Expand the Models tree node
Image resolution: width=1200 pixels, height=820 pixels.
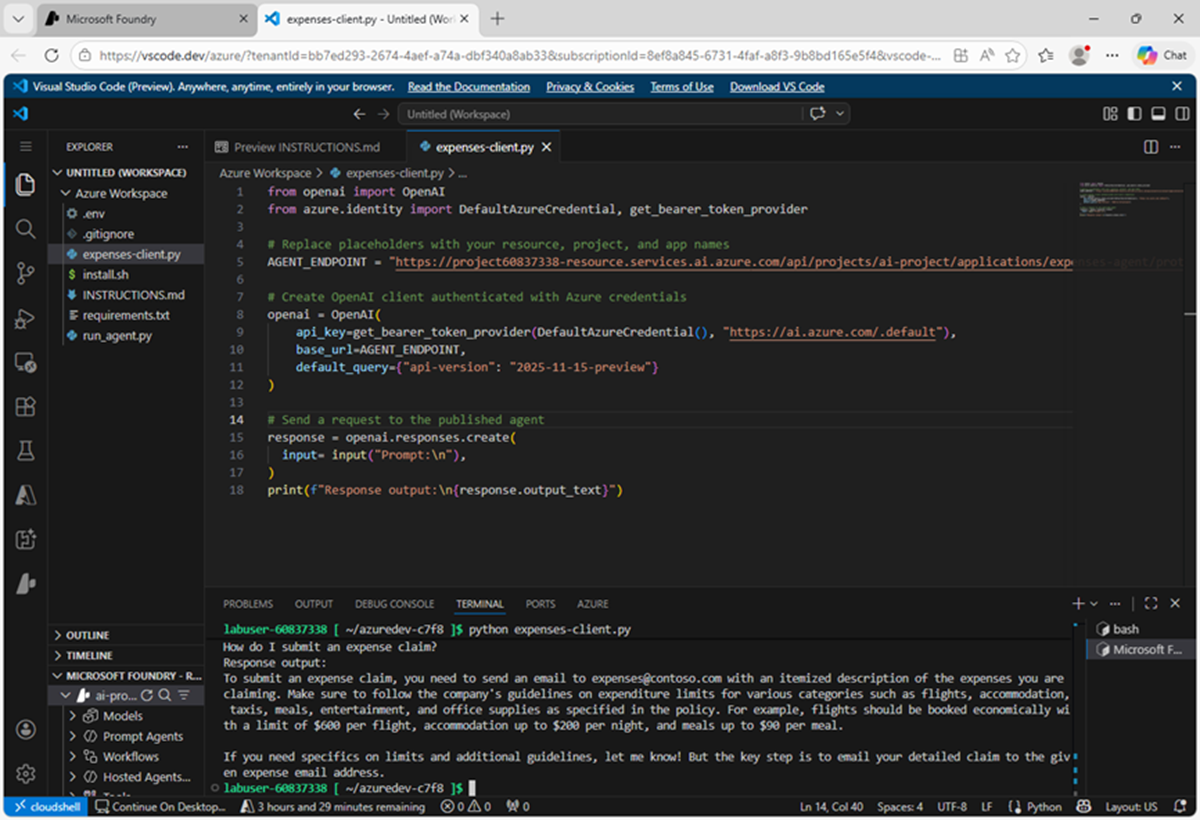tap(123, 716)
